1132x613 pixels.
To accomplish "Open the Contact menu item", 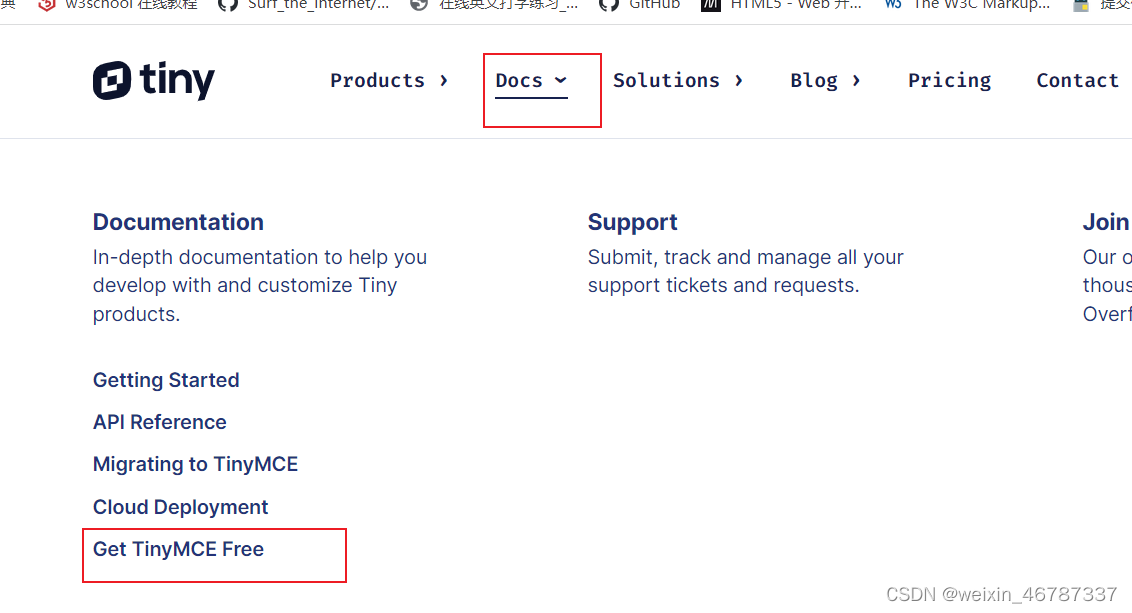I will 1077,80.
